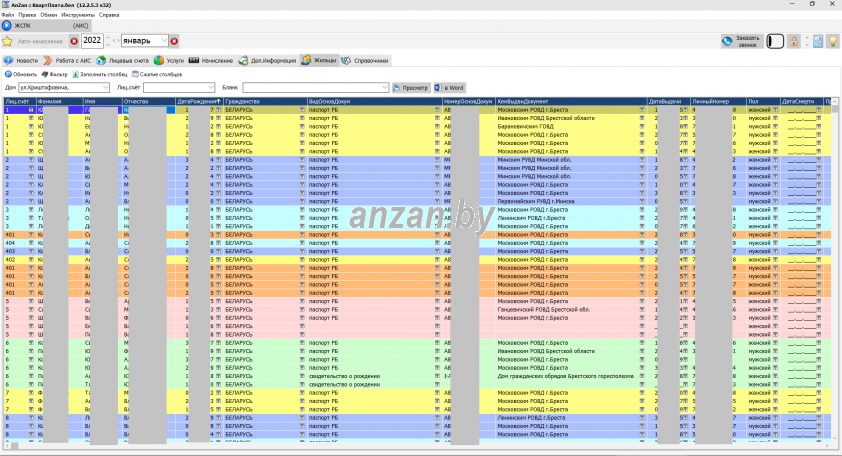The image size is (842, 456).
Task: Open the Лиц.счёт dropdown
Action: point(210,88)
